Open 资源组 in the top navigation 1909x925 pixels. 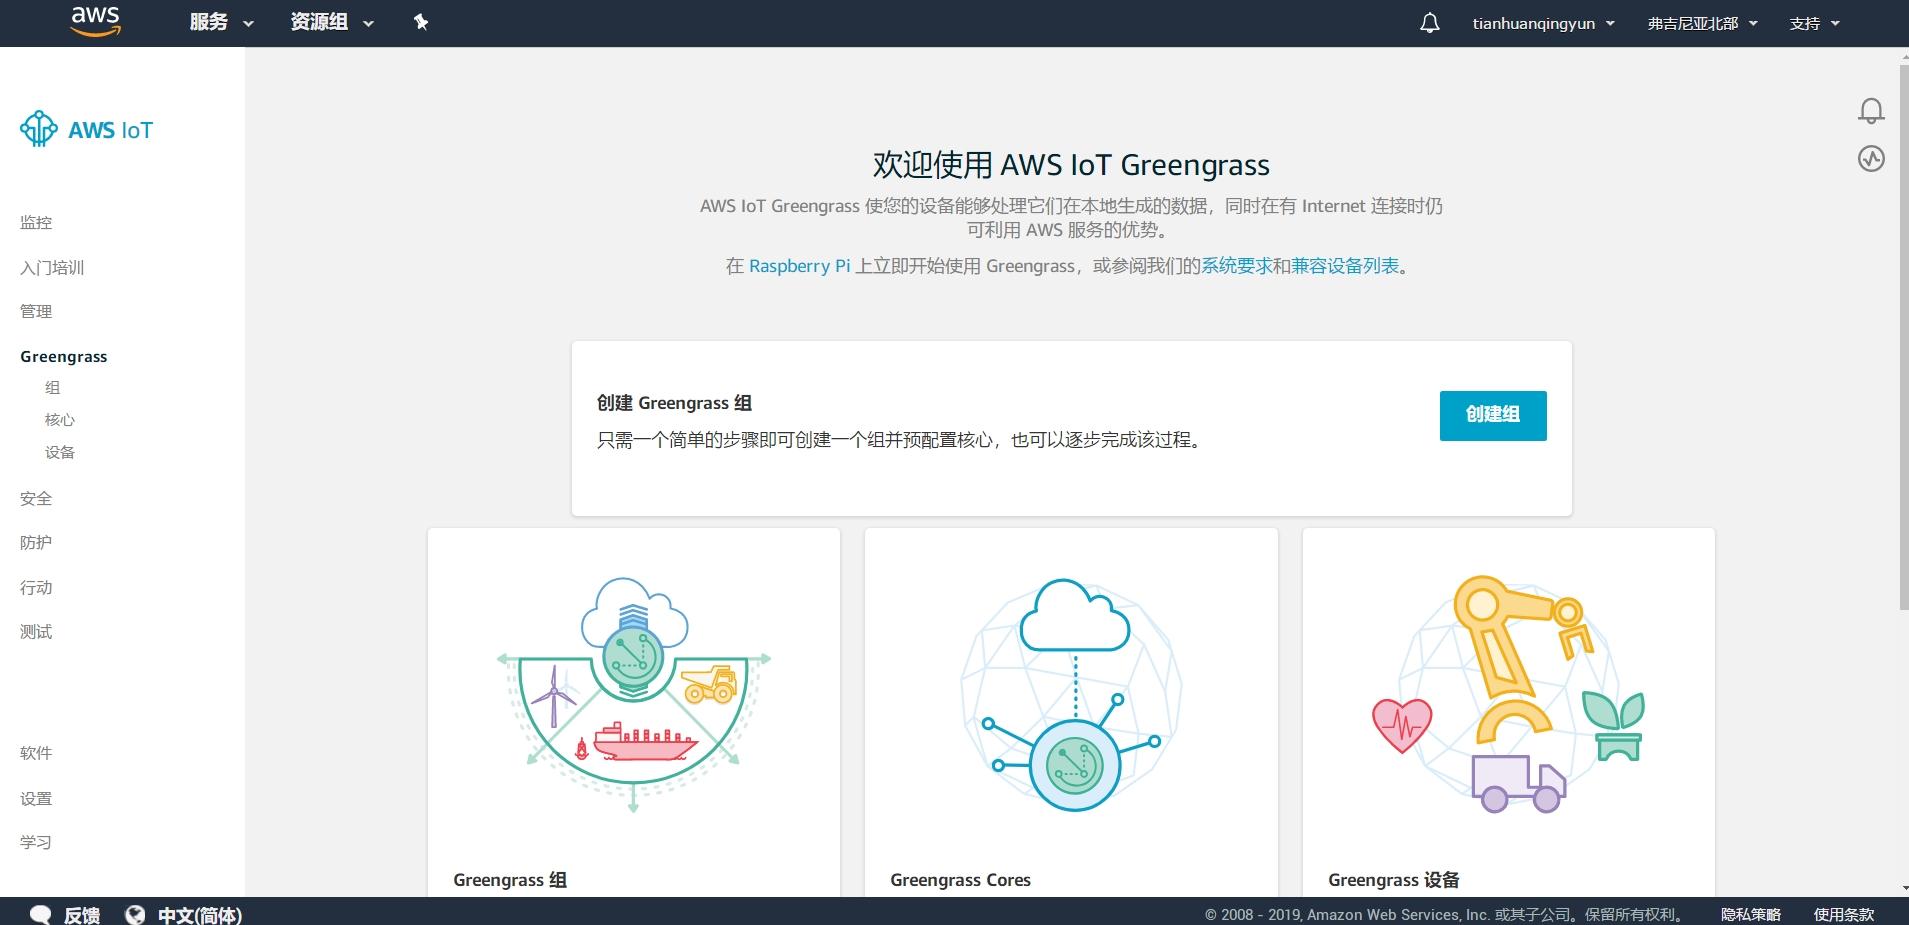[328, 21]
